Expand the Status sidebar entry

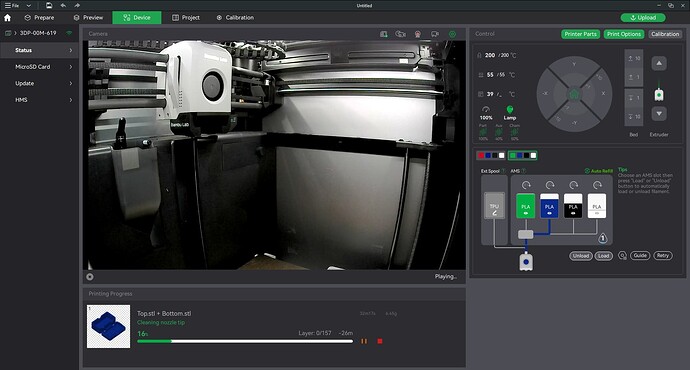pyautogui.click(x=40, y=50)
